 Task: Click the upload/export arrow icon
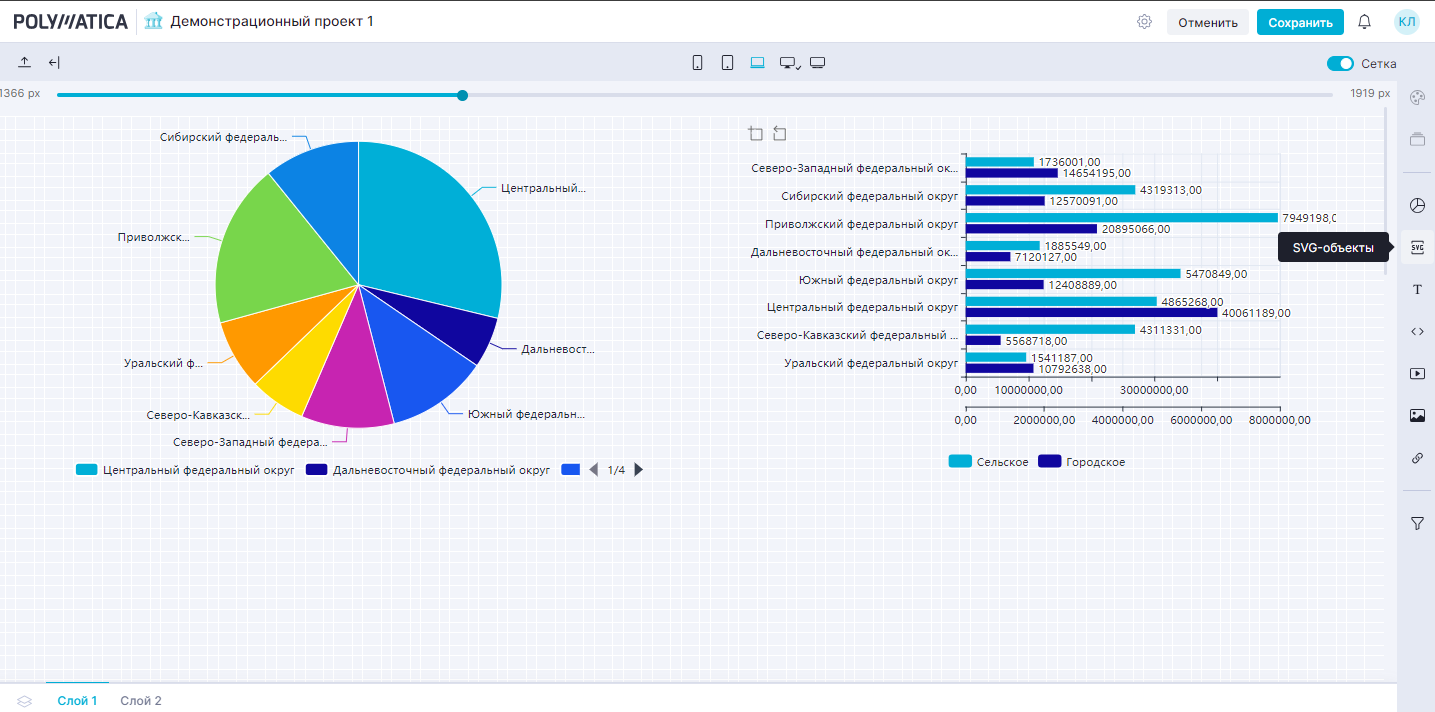tap(25, 63)
